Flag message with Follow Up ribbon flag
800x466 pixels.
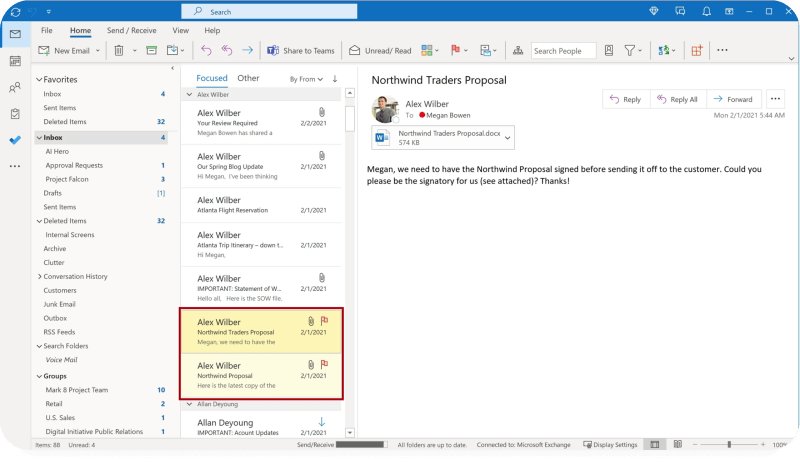(456, 50)
